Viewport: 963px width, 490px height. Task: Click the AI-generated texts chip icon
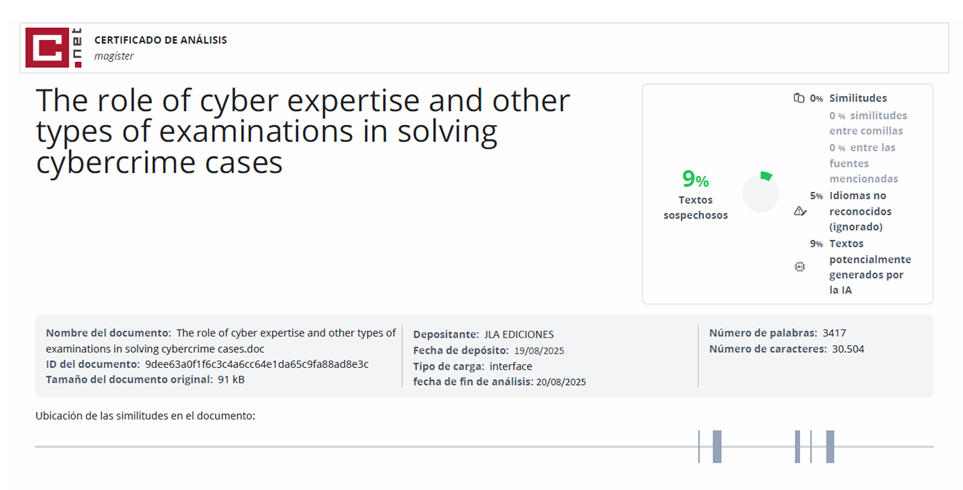point(799,267)
